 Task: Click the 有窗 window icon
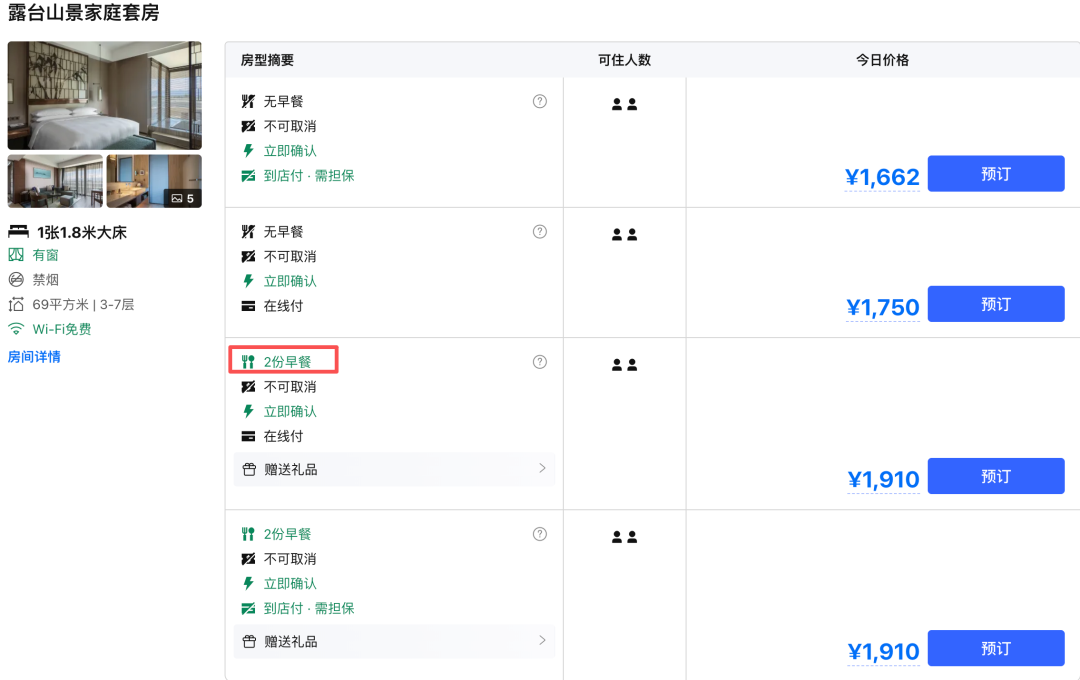[x=16, y=255]
